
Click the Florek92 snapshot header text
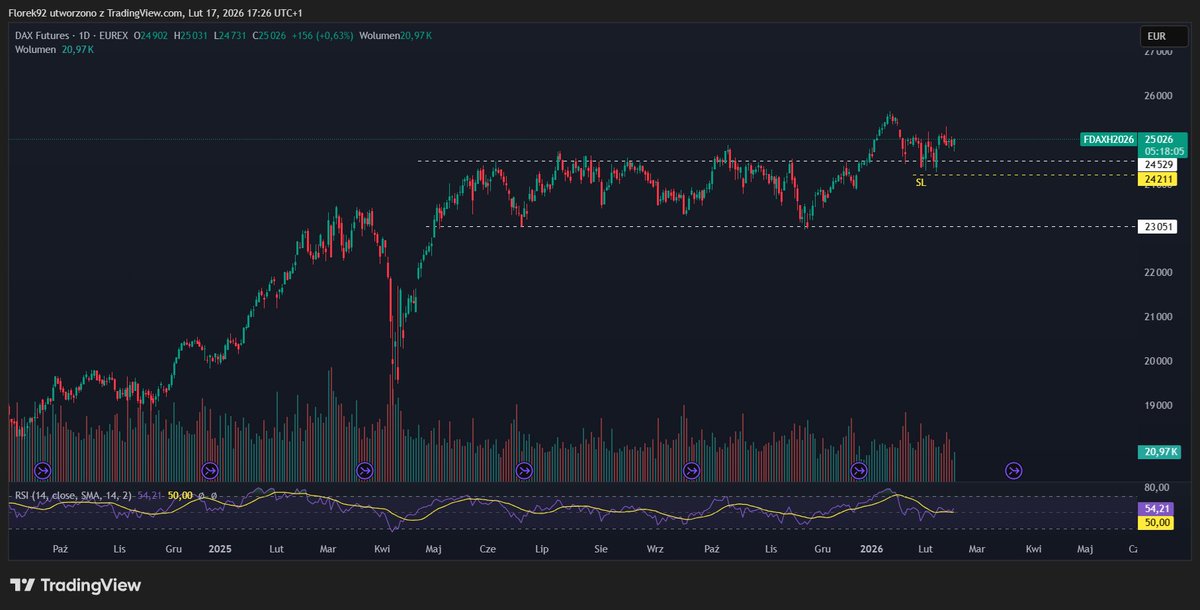[x=156, y=13]
